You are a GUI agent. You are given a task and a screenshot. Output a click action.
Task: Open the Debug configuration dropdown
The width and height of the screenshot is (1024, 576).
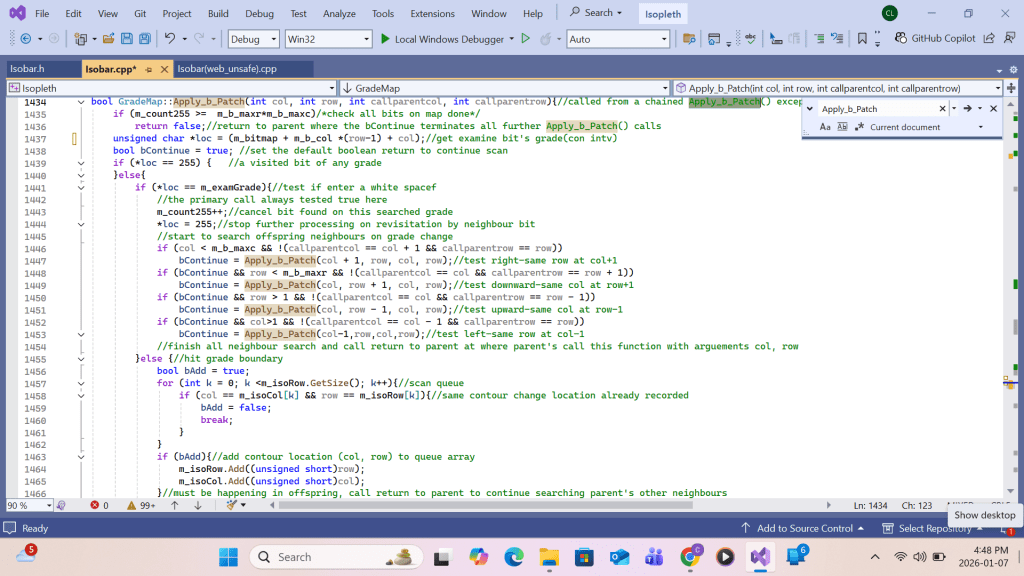pos(252,39)
